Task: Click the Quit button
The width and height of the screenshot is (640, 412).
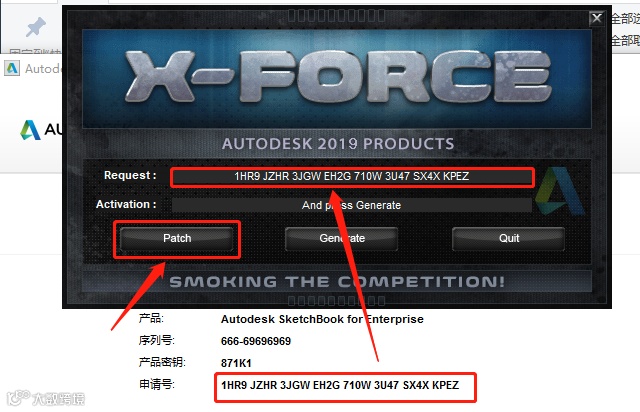Action: pyautogui.click(x=509, y=238)
